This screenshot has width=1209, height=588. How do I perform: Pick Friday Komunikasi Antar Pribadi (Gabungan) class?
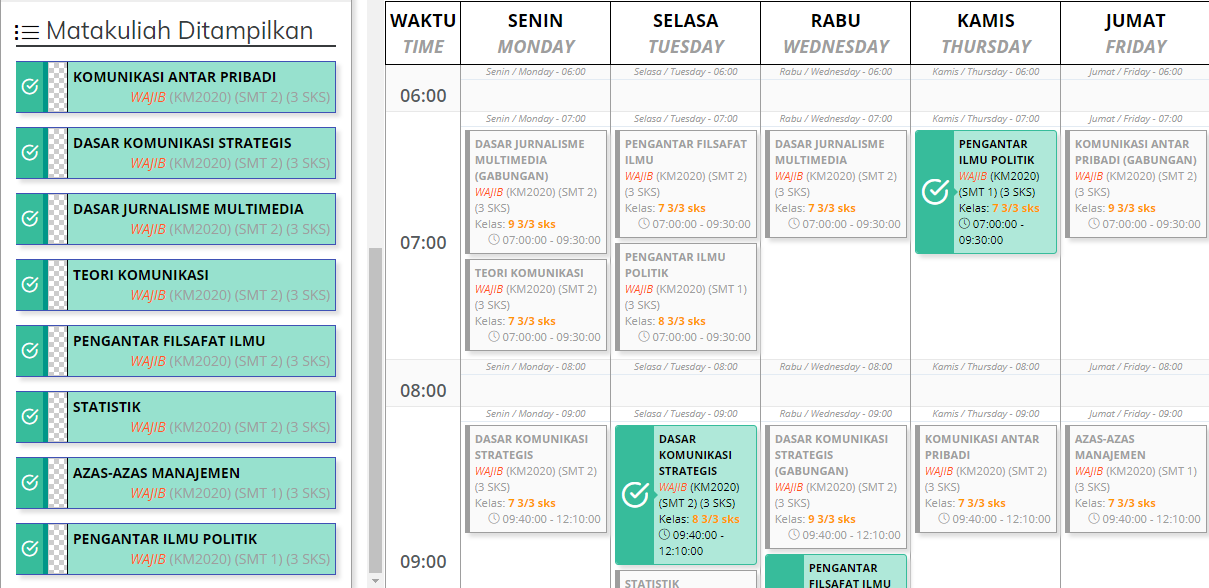click(x=1136, y=183)
